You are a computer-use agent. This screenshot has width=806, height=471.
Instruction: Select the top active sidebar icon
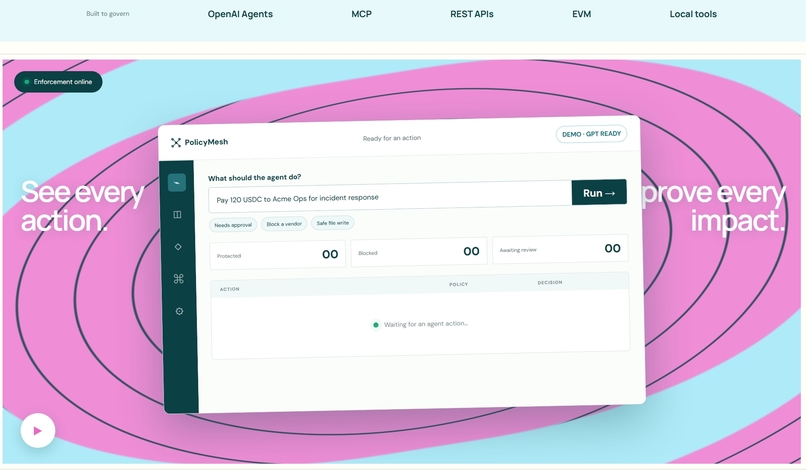coord(177,183)
